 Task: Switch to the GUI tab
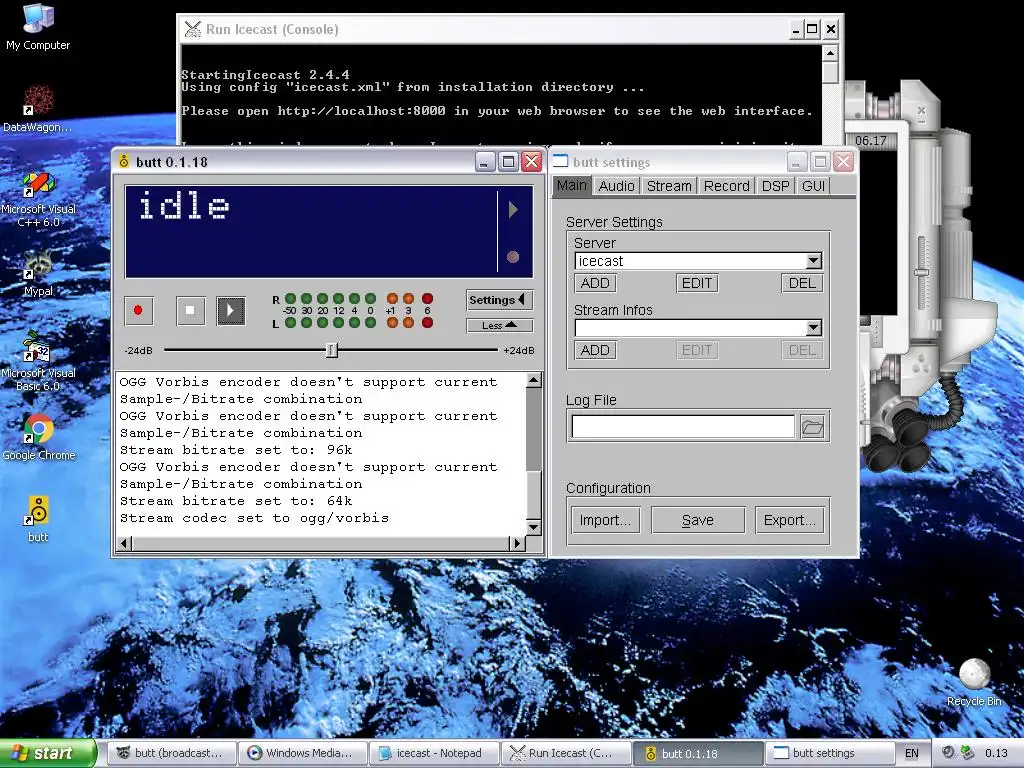813,186
